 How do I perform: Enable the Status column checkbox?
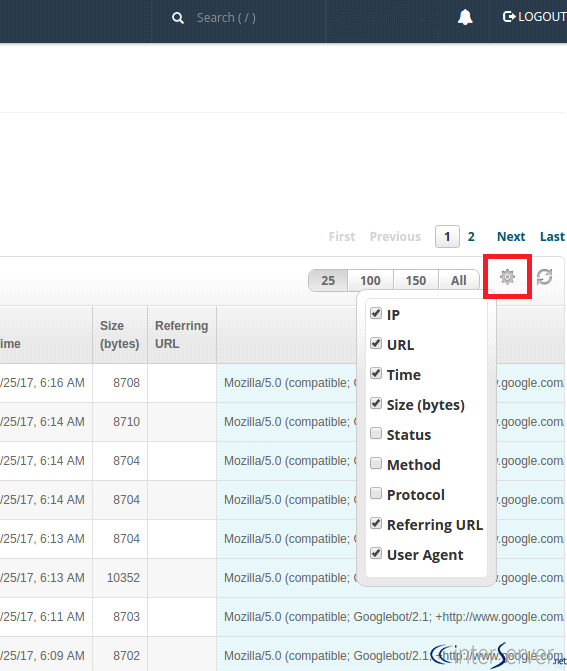click(x=376, y=433)
